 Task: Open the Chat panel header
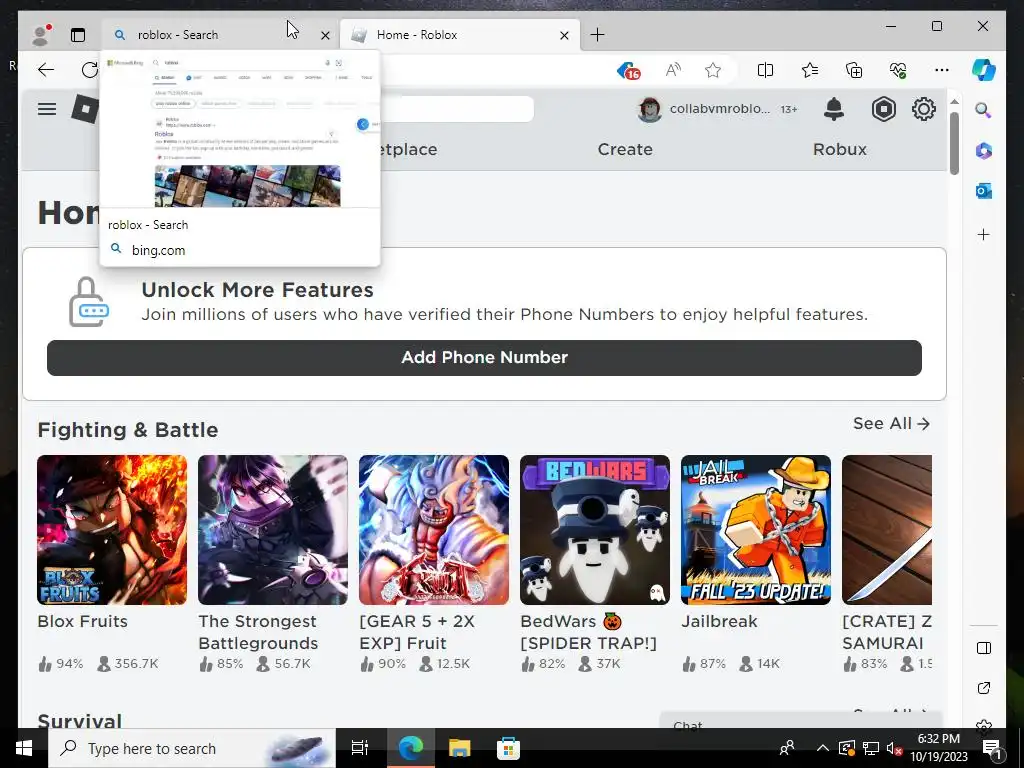800,720
